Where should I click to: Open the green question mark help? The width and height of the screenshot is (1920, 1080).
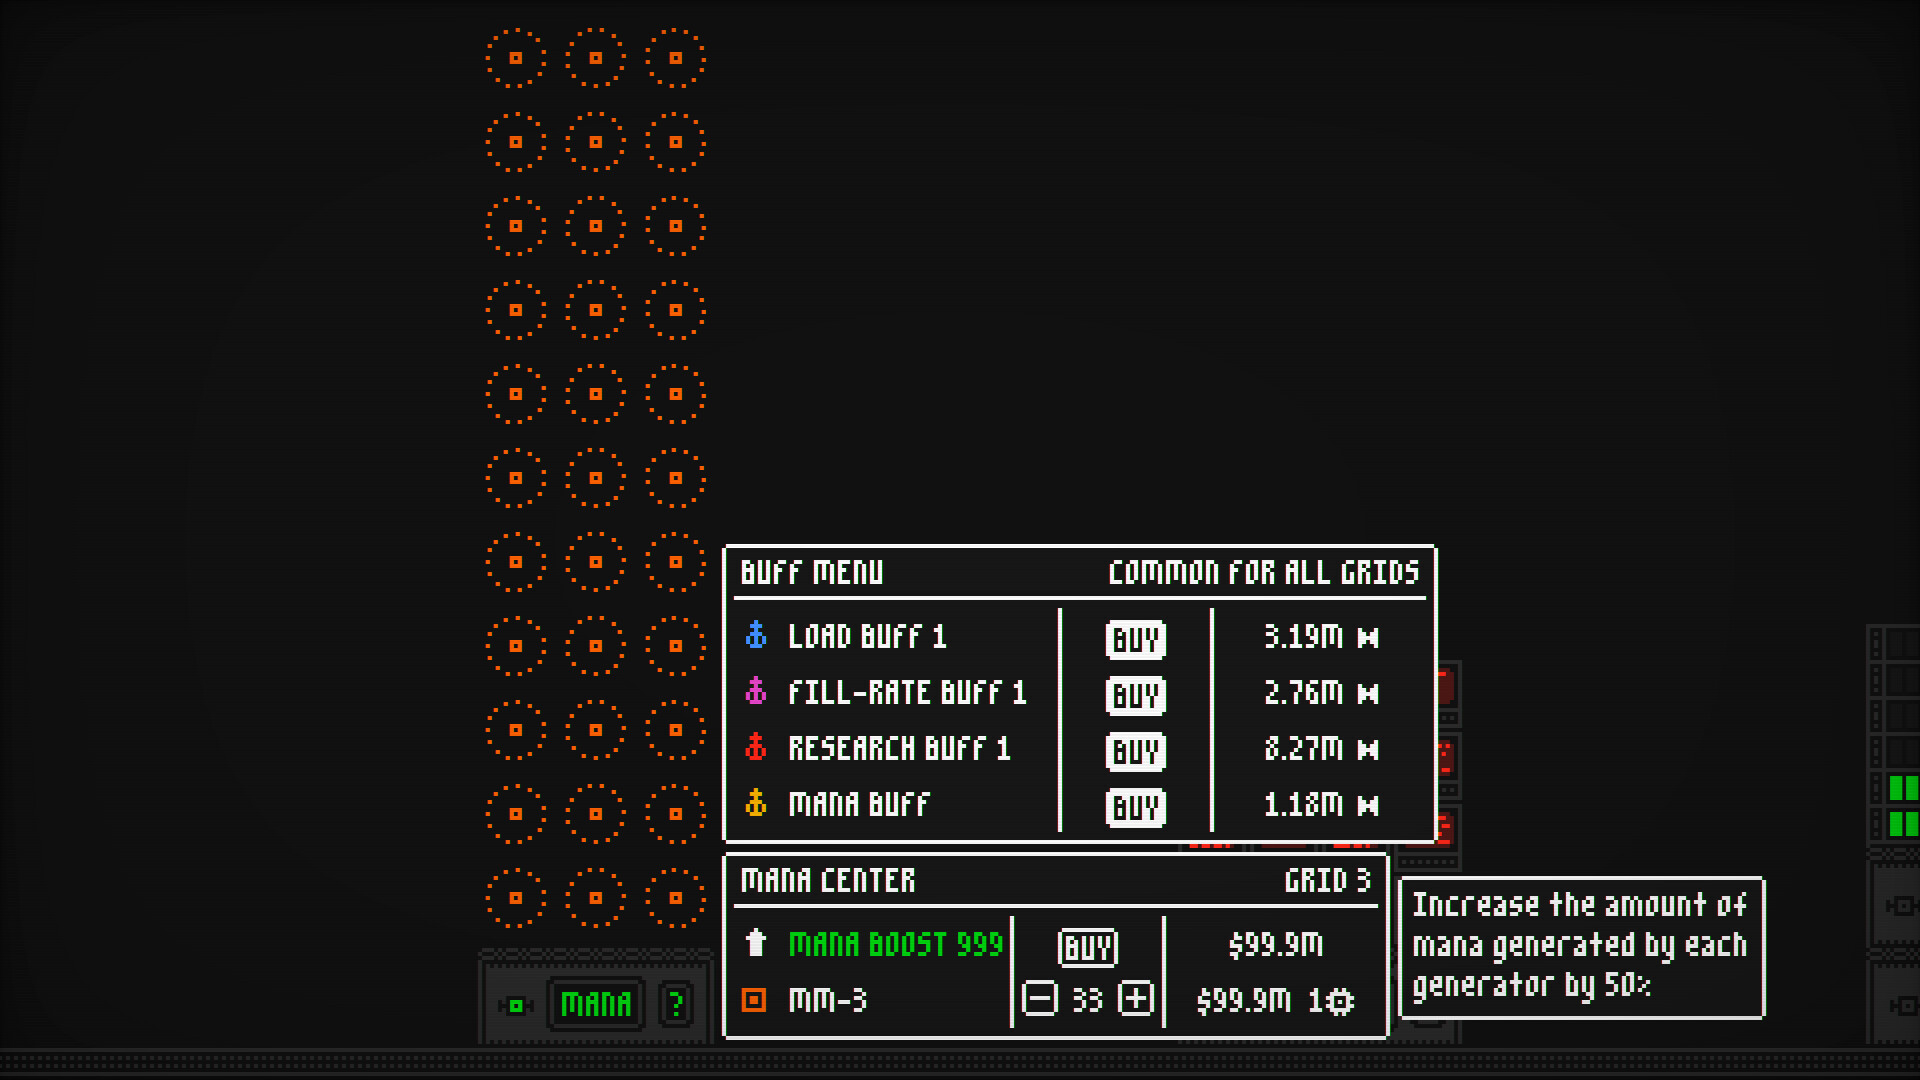[676, 1004]
